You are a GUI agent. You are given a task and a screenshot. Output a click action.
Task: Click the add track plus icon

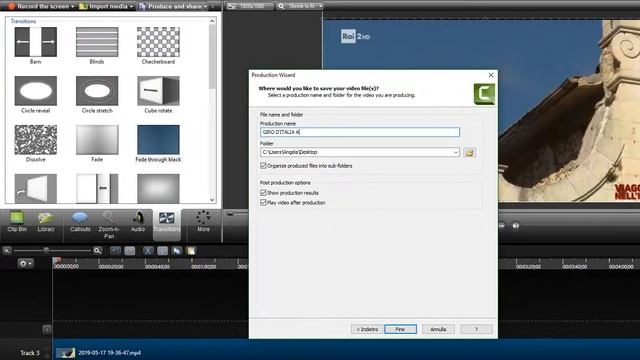pos(47,329)
